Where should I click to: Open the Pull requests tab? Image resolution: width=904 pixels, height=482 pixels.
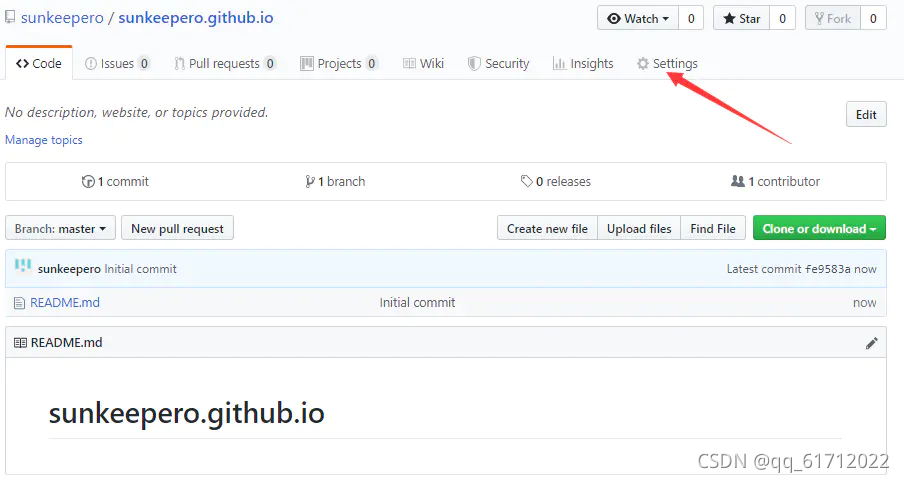[x=225, y=63]
